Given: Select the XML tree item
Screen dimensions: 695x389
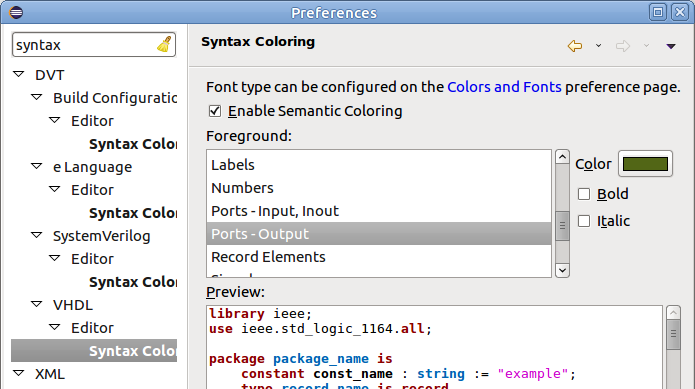Looking at the screenshot, I should 50,374.
